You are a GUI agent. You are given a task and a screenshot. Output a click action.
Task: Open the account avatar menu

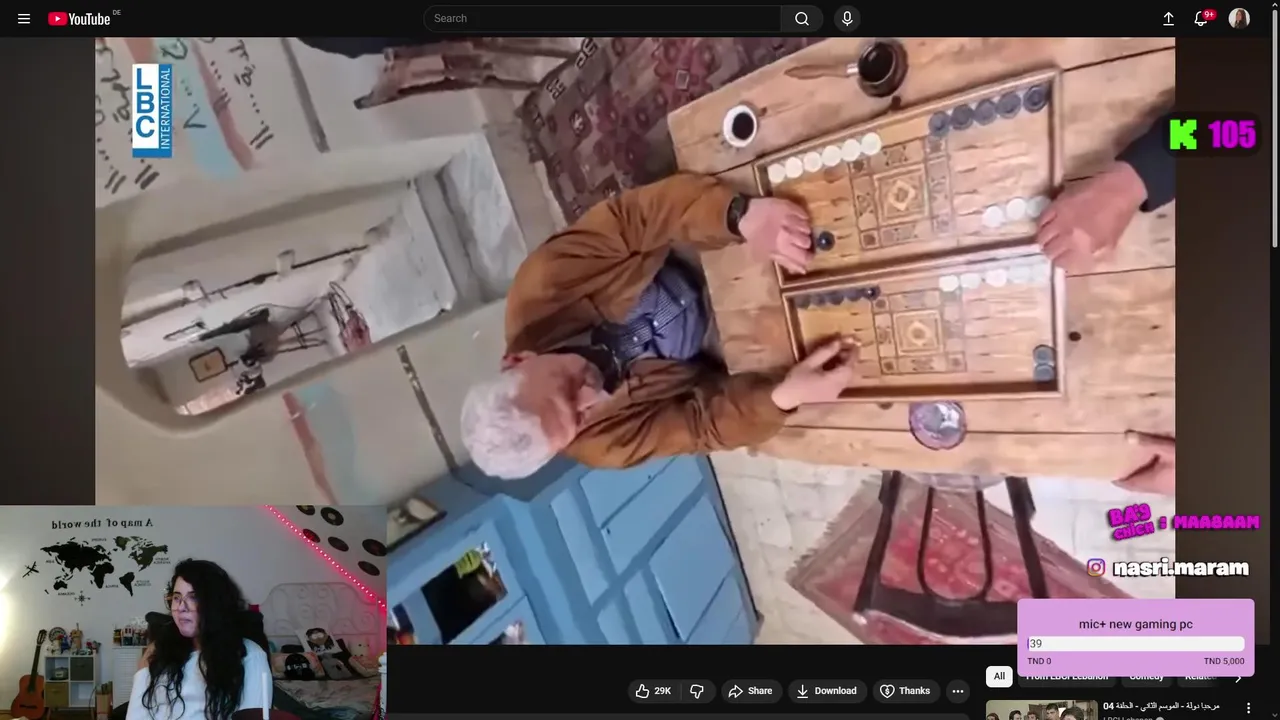1239,18
